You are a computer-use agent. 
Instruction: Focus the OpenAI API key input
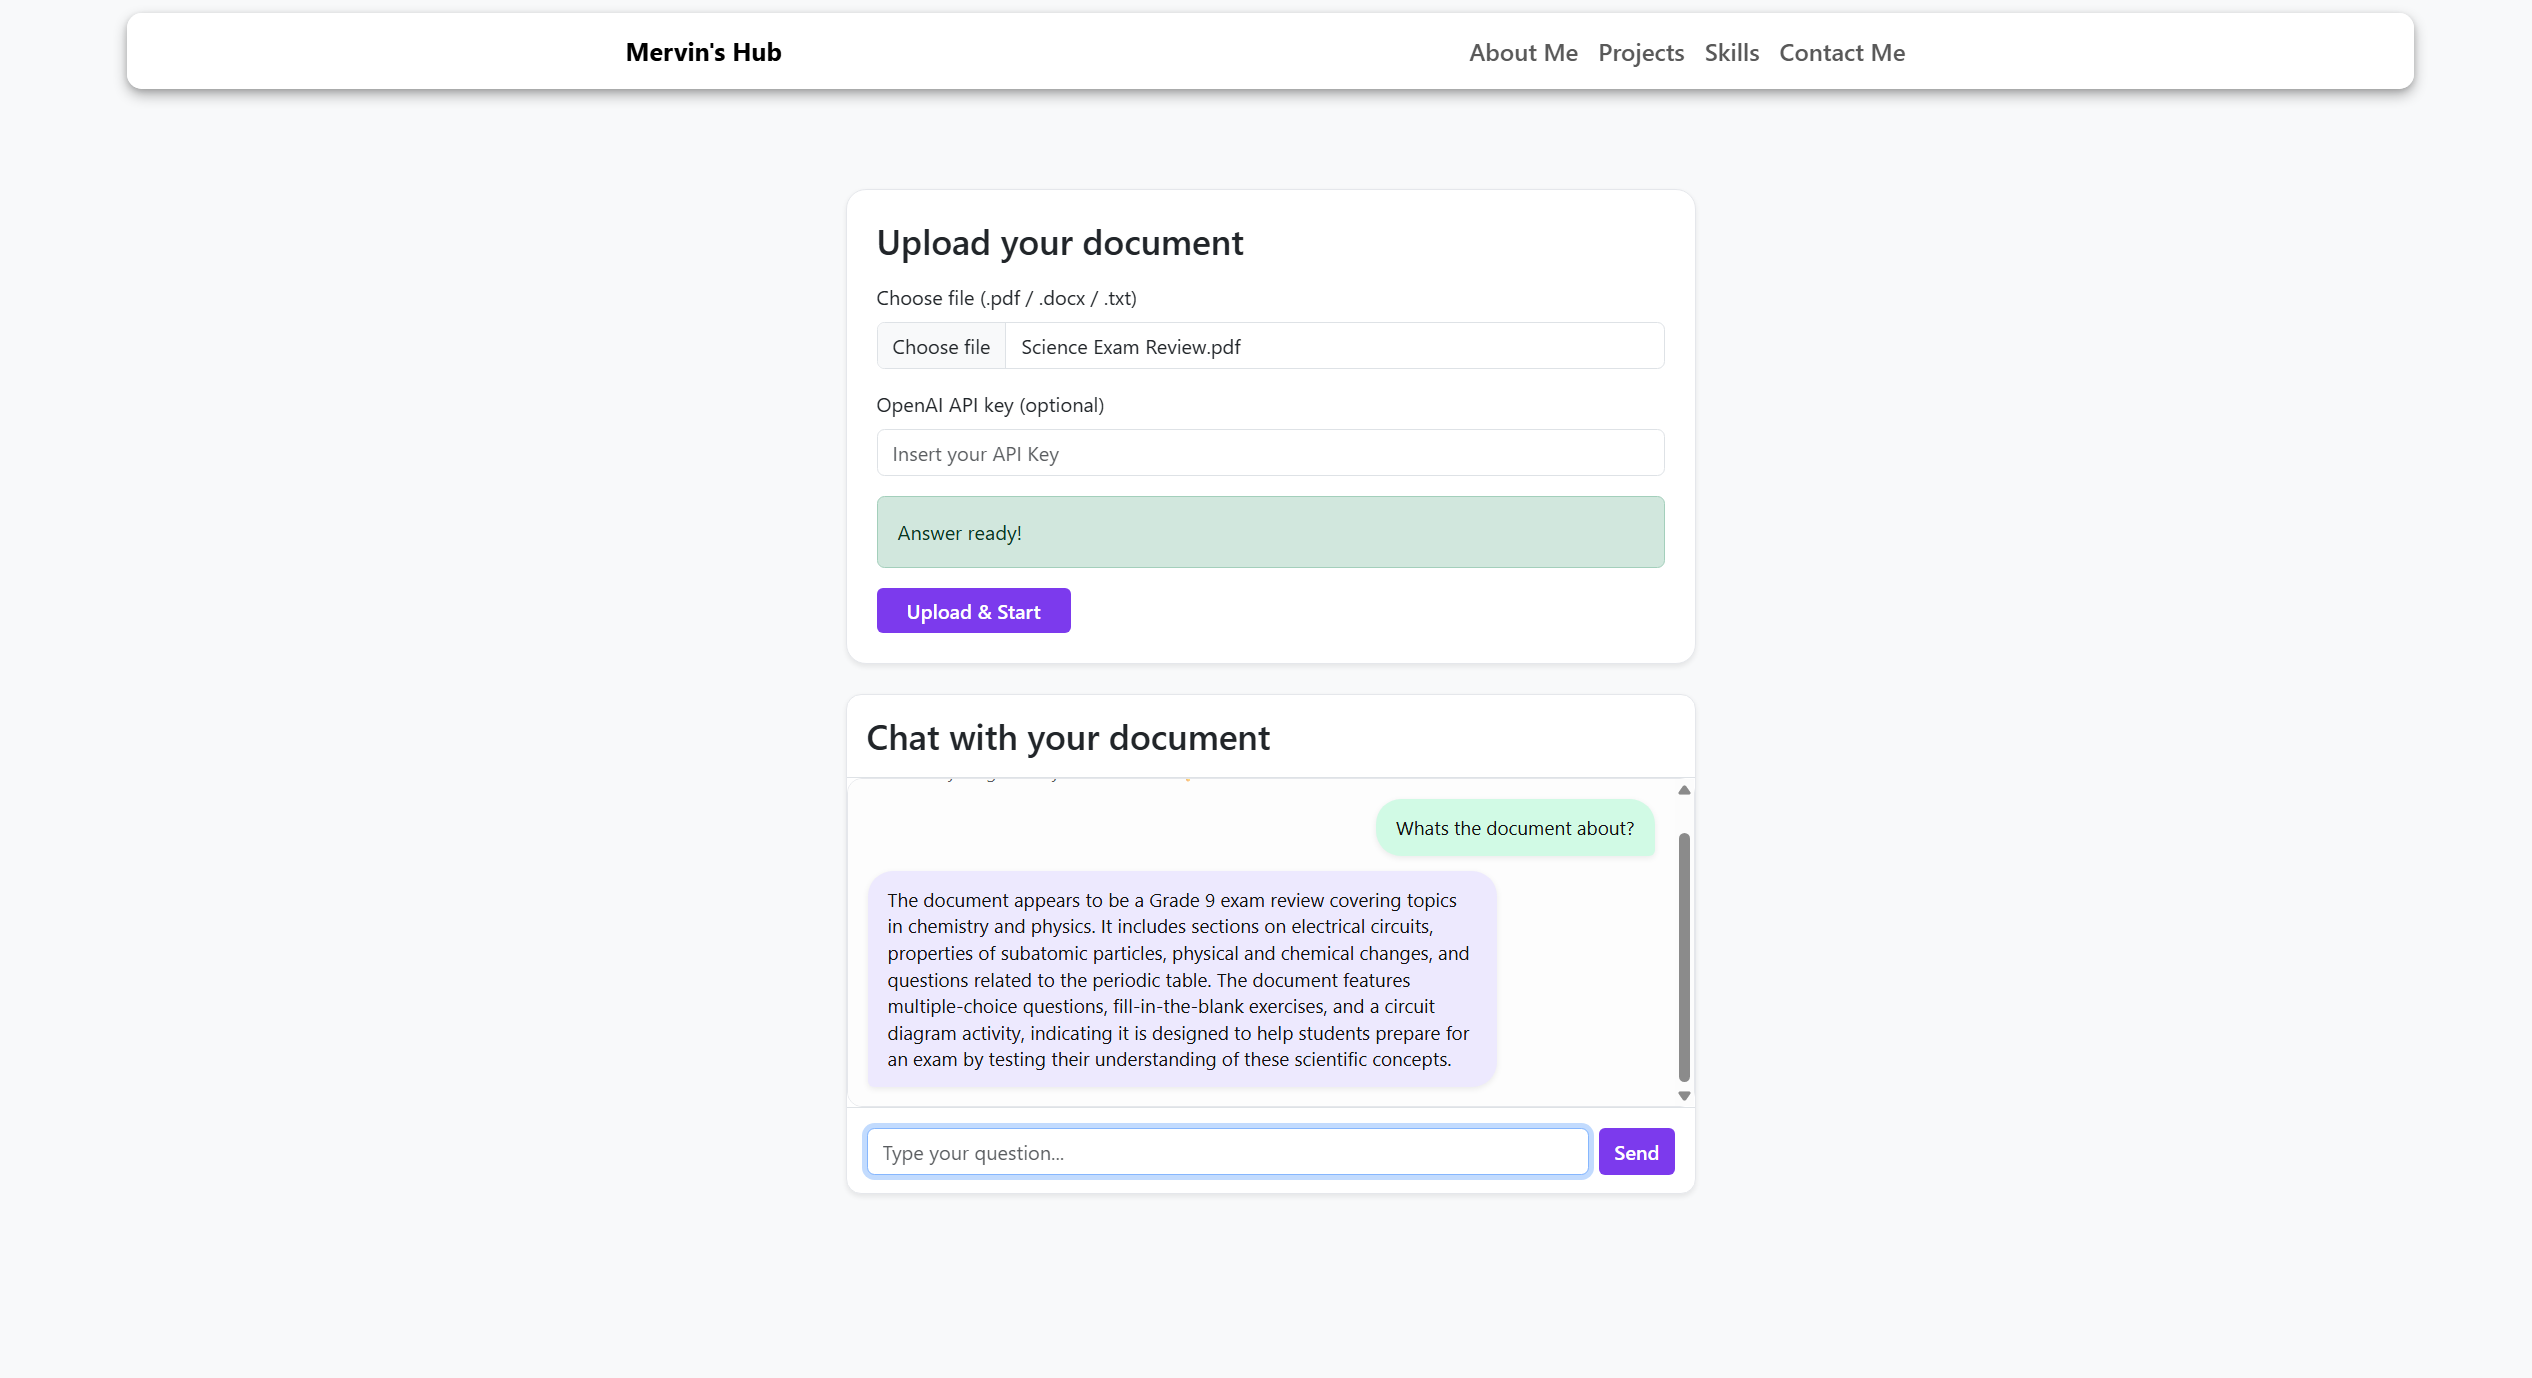point(1270,453)
